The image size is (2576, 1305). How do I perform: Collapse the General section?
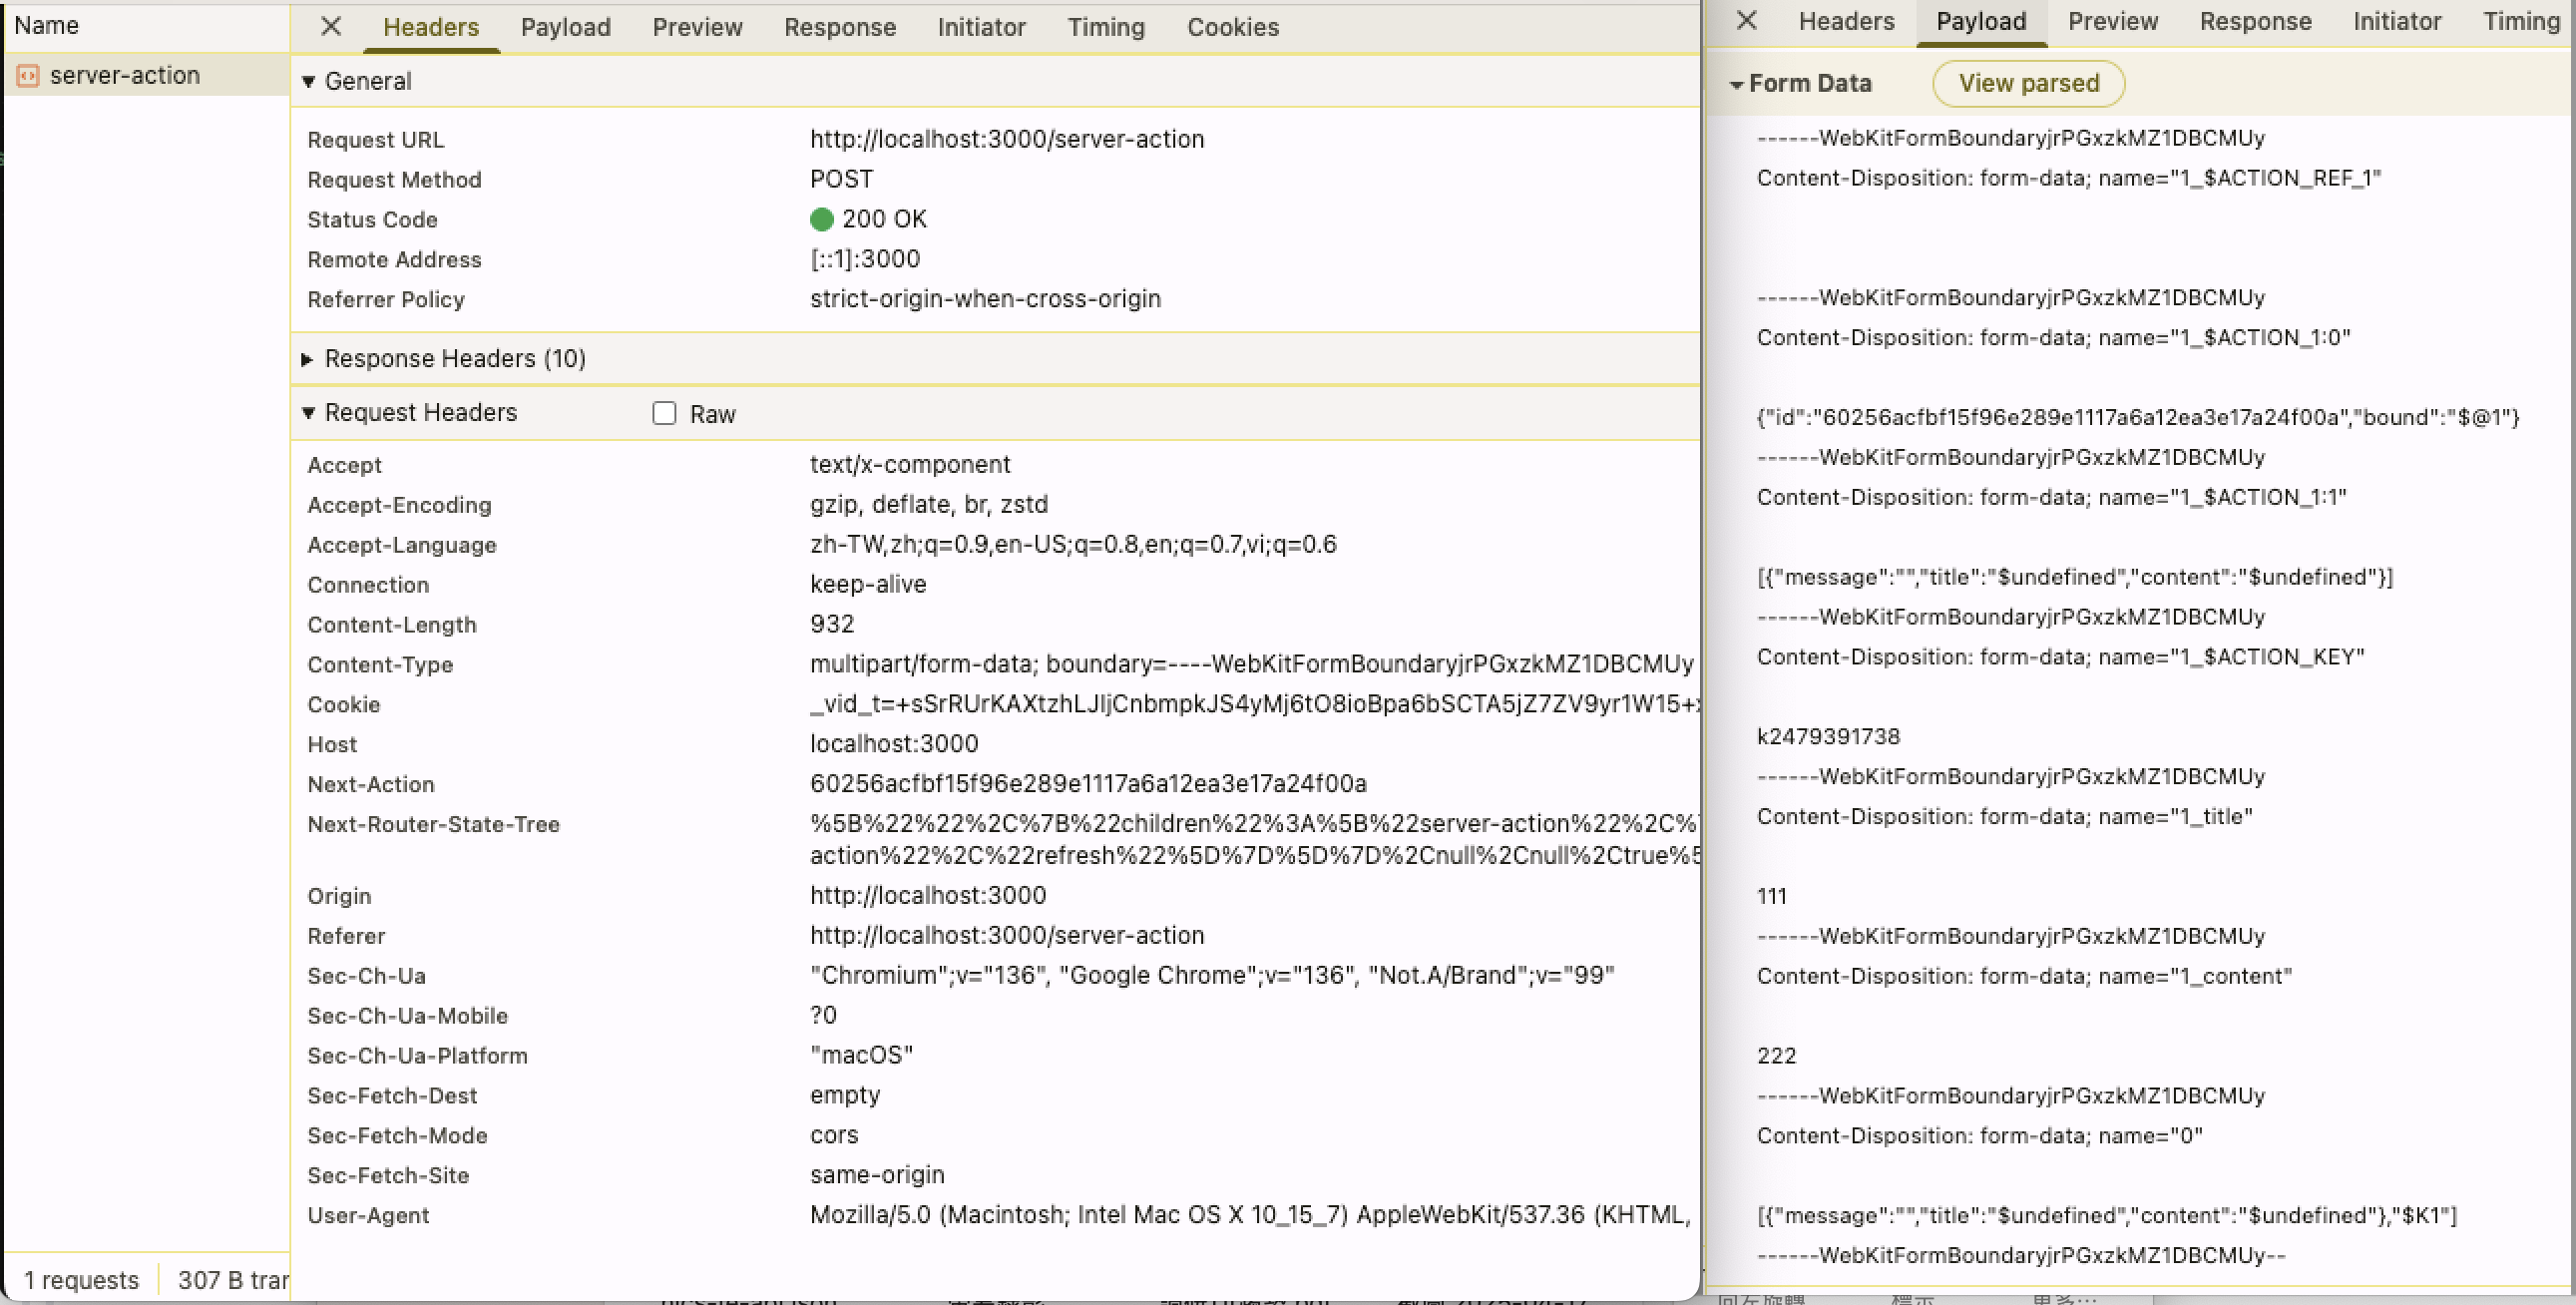tap(309, 81)
